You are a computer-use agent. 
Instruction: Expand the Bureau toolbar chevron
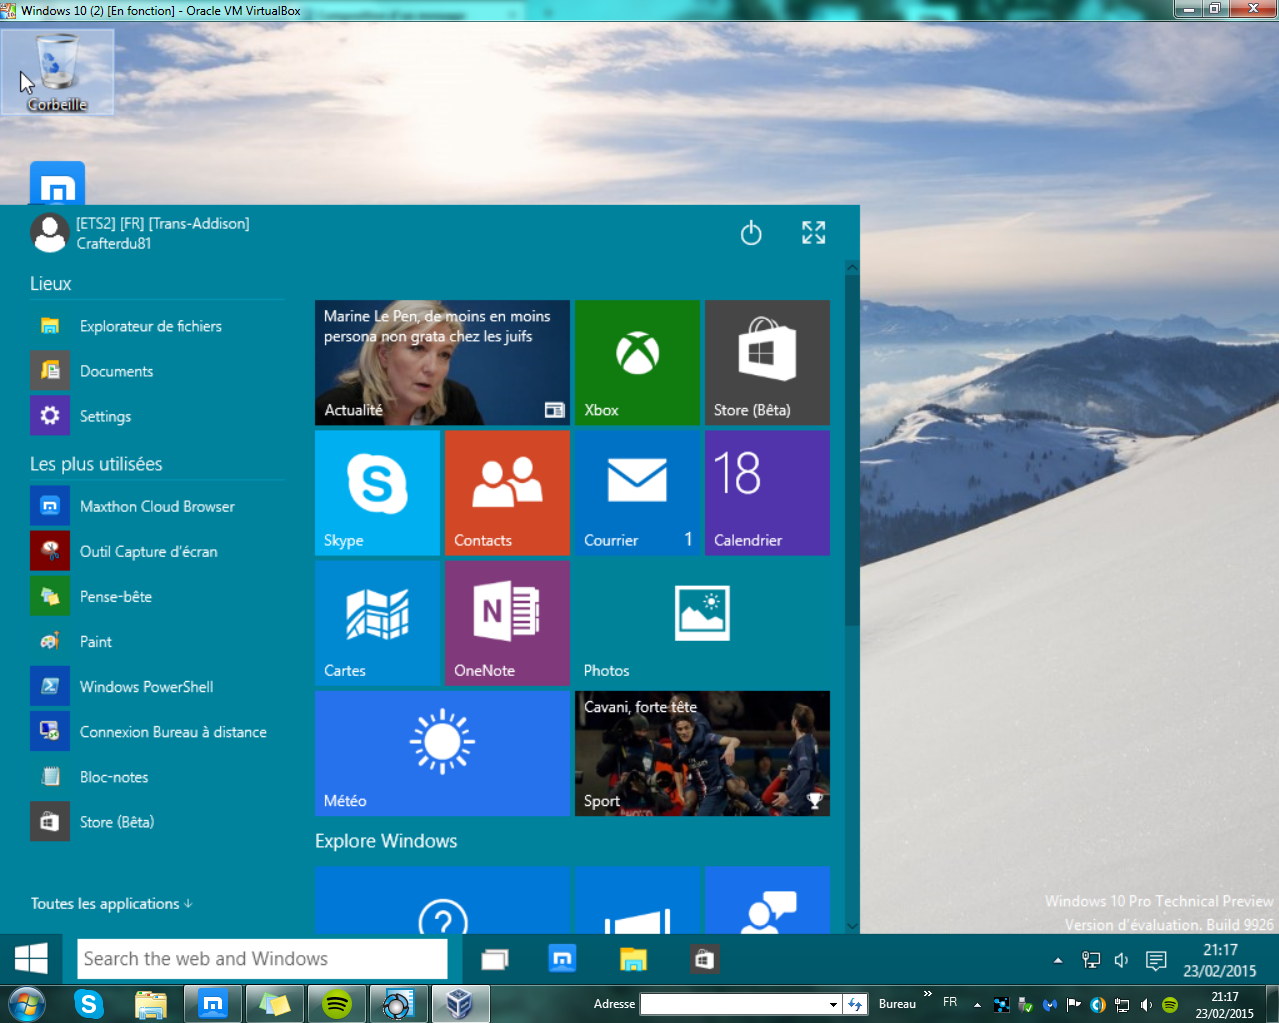[x=927, y=995]
